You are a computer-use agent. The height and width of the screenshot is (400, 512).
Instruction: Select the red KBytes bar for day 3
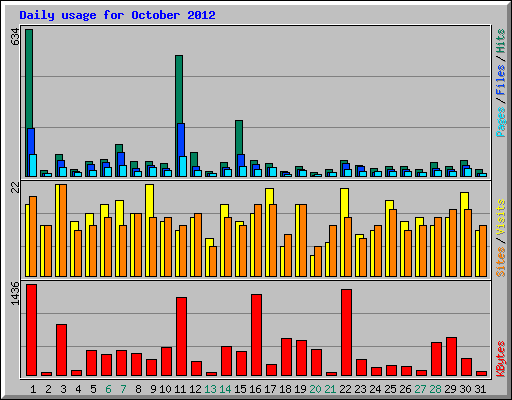coord(62,350)
